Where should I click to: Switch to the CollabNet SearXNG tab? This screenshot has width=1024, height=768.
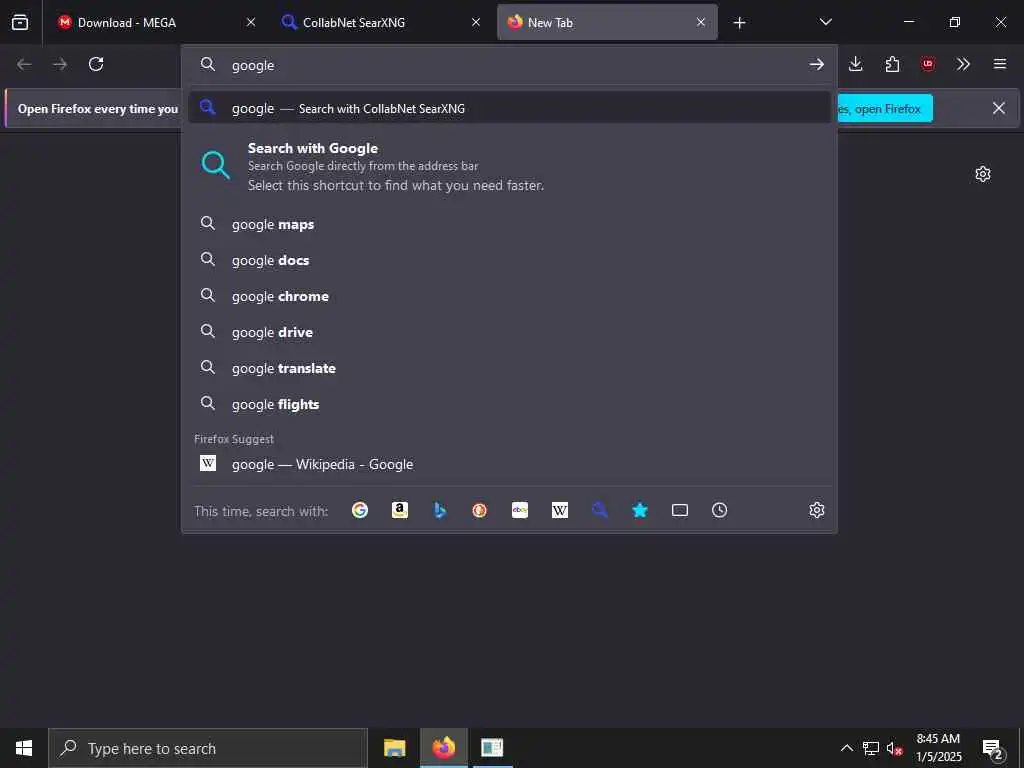point(382,22)
